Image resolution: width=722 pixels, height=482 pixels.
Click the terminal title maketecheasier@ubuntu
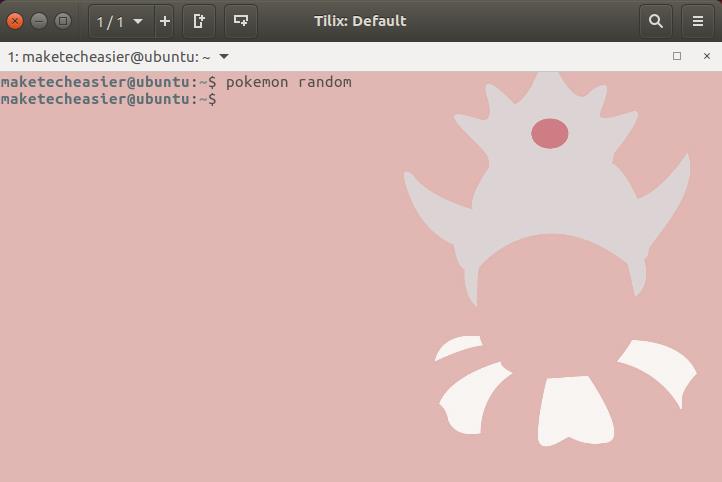point(109,57)
